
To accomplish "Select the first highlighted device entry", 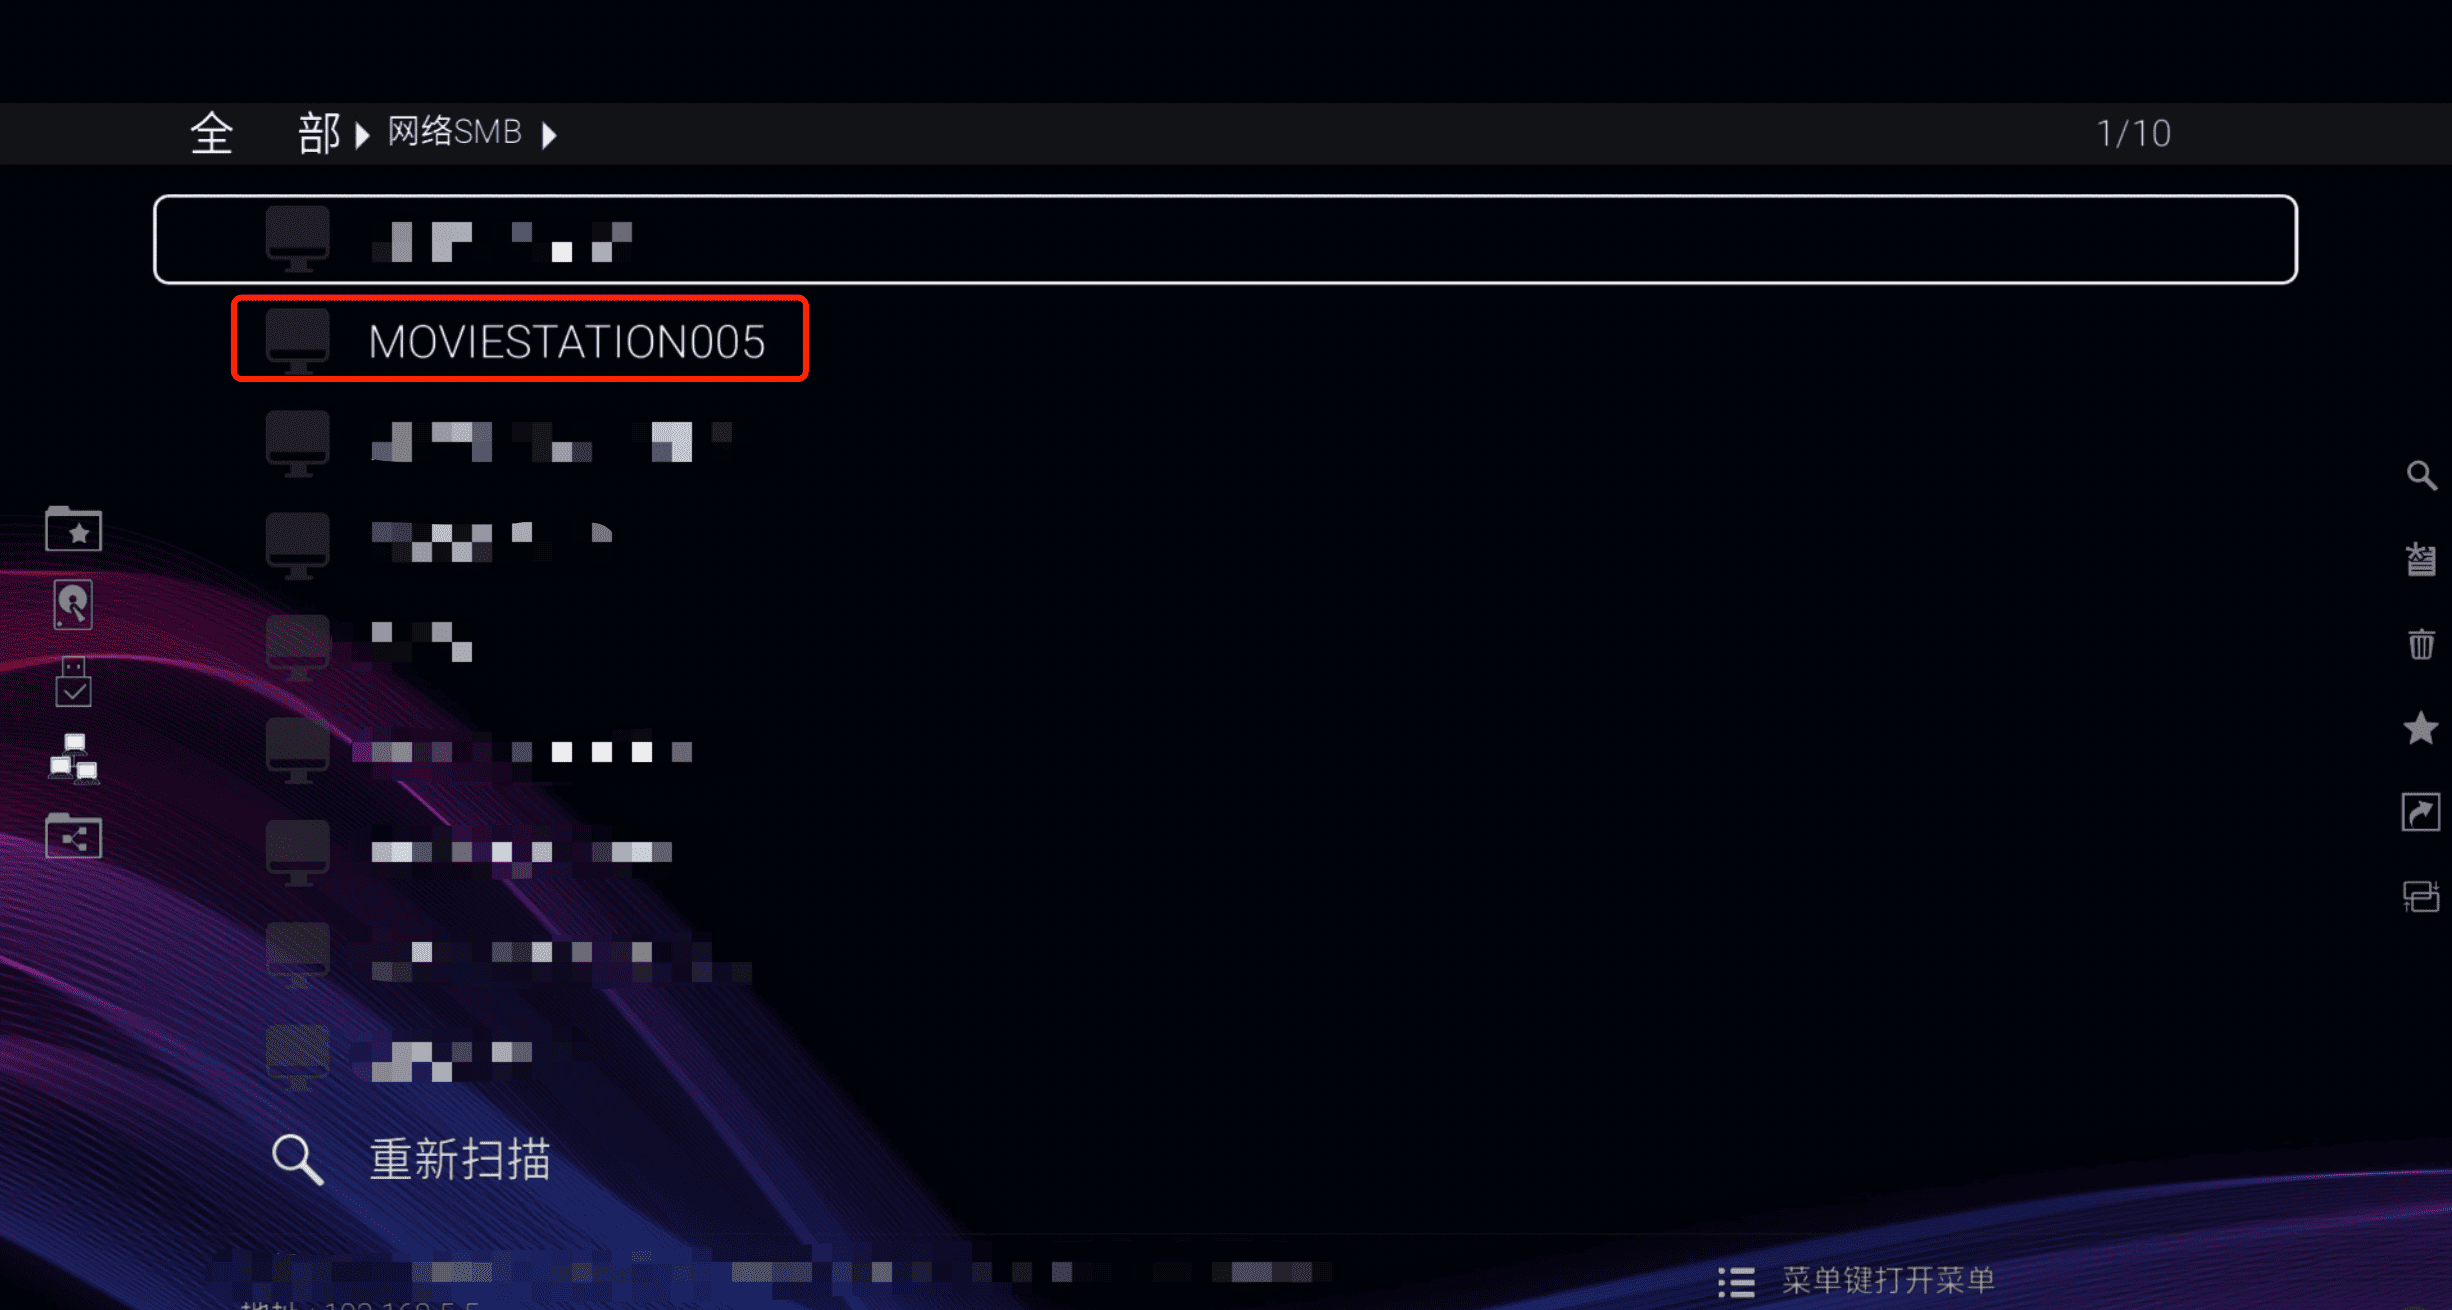I will tap(1225, 240).
